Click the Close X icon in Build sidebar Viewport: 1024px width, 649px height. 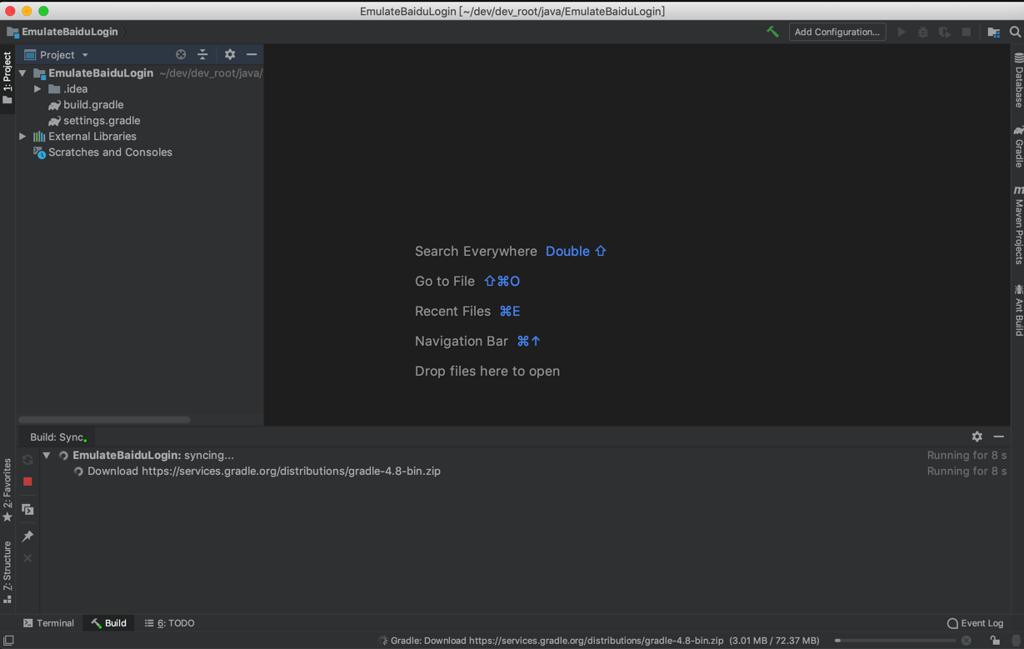coord(27,558)
